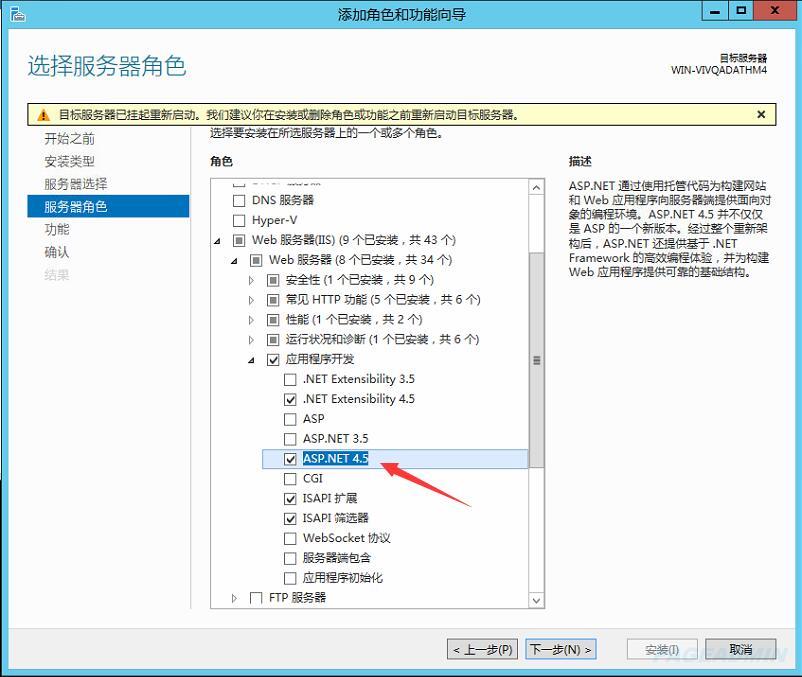Expand the 性能 tree node
Screen dimensions: 802x677
251,320
